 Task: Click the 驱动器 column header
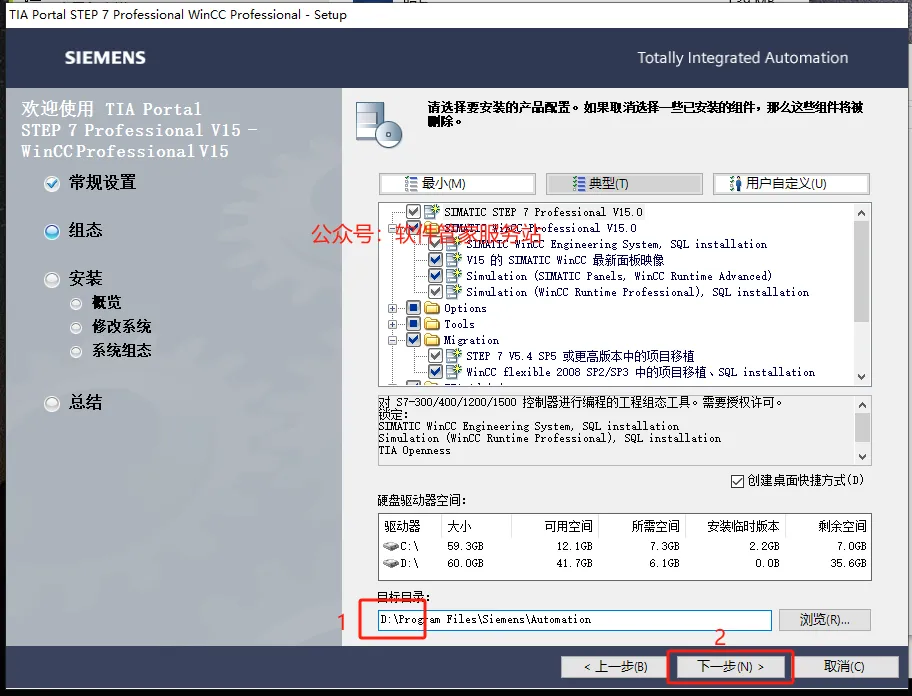pos(402,527)
